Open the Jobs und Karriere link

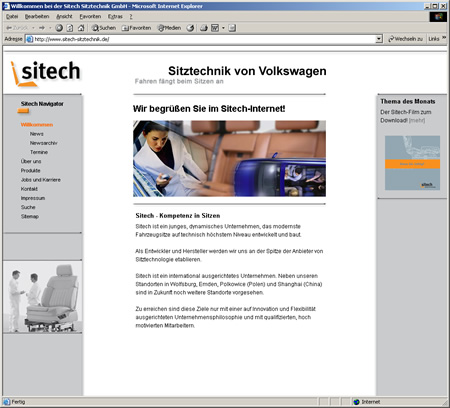pos(41,180)
